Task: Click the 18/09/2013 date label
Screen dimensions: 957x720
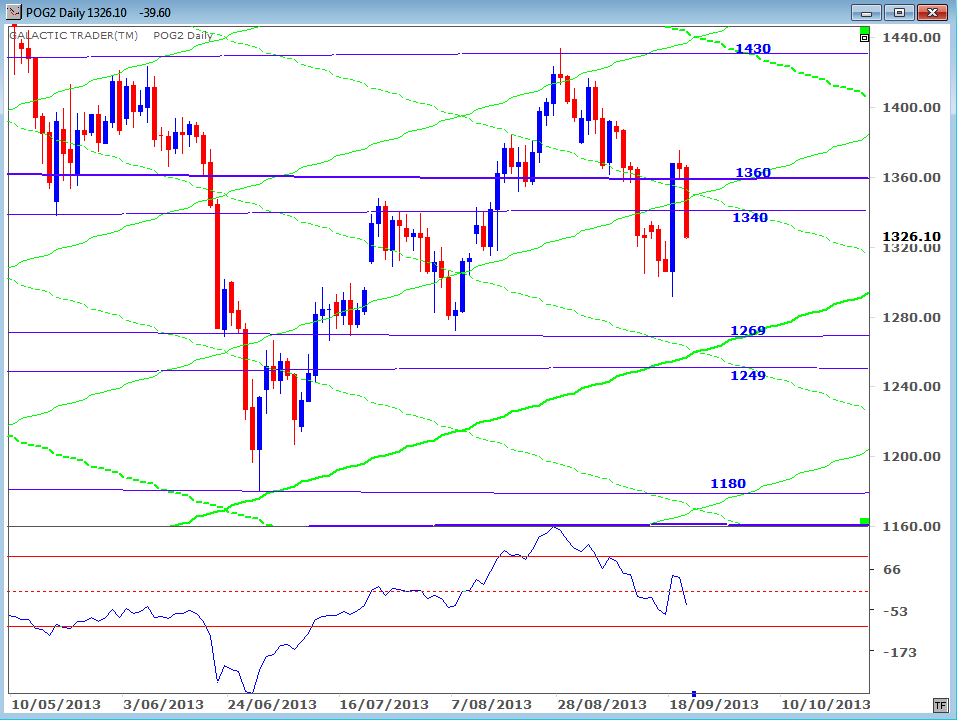Action: pyautogui.click(x=714, y=705)
